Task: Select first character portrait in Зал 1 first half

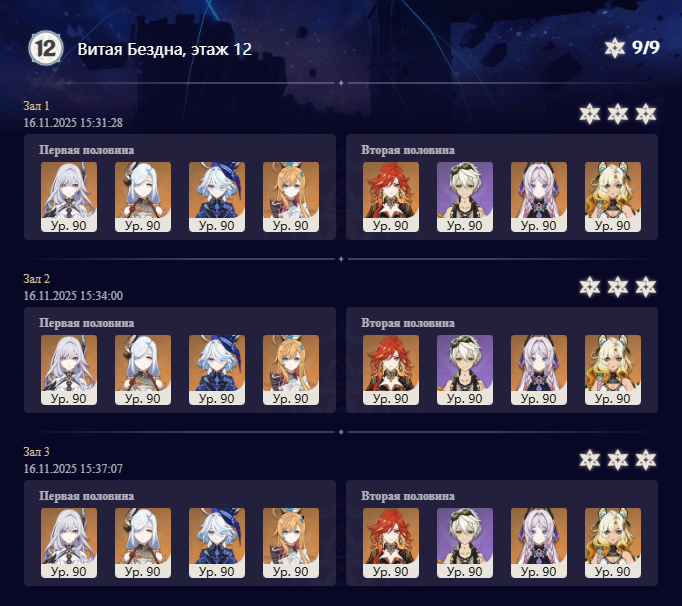Action: pyautogui.click(x=69, y=197)
